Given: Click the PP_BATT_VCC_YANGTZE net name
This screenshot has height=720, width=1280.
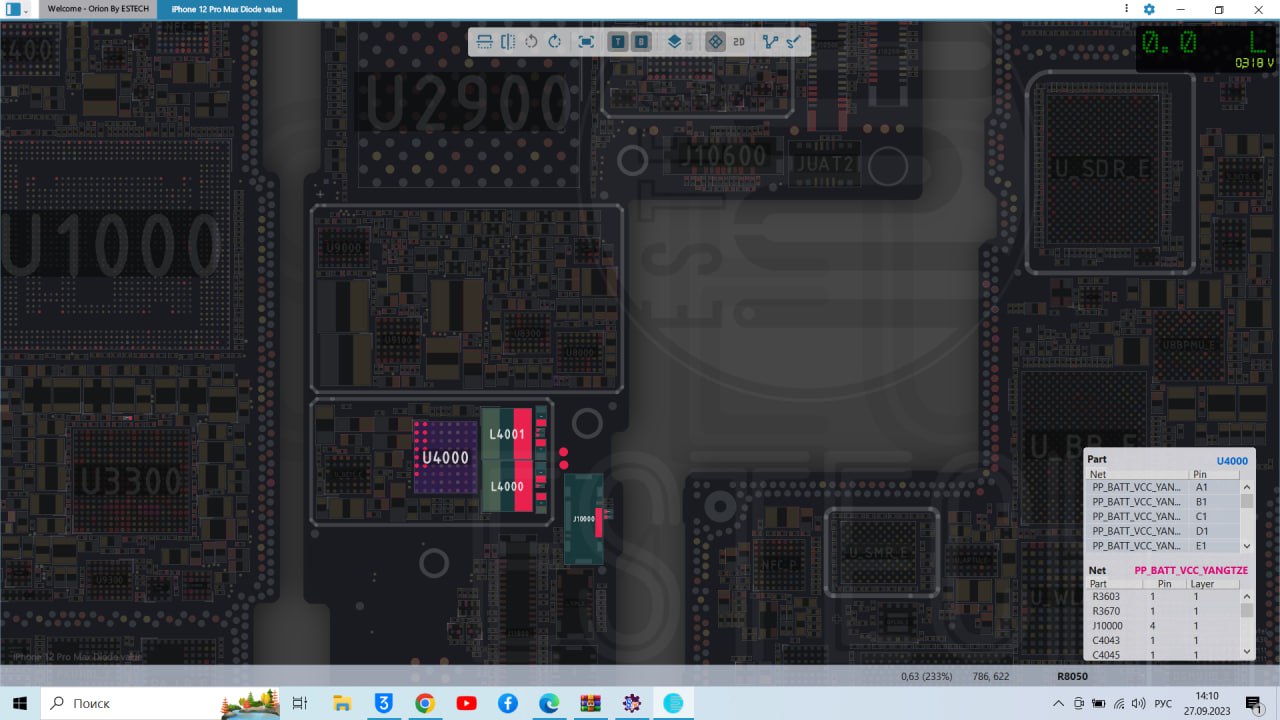Looking at the screenshot, I should pos(1191,570).
